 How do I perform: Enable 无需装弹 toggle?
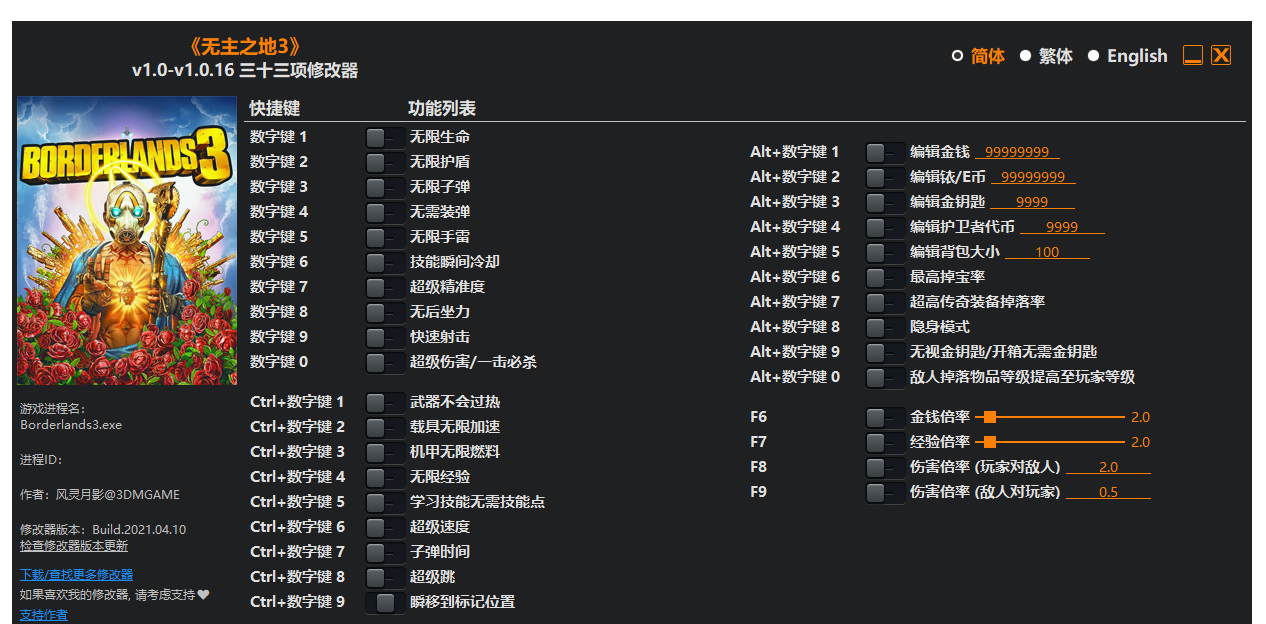click(385, 212)
